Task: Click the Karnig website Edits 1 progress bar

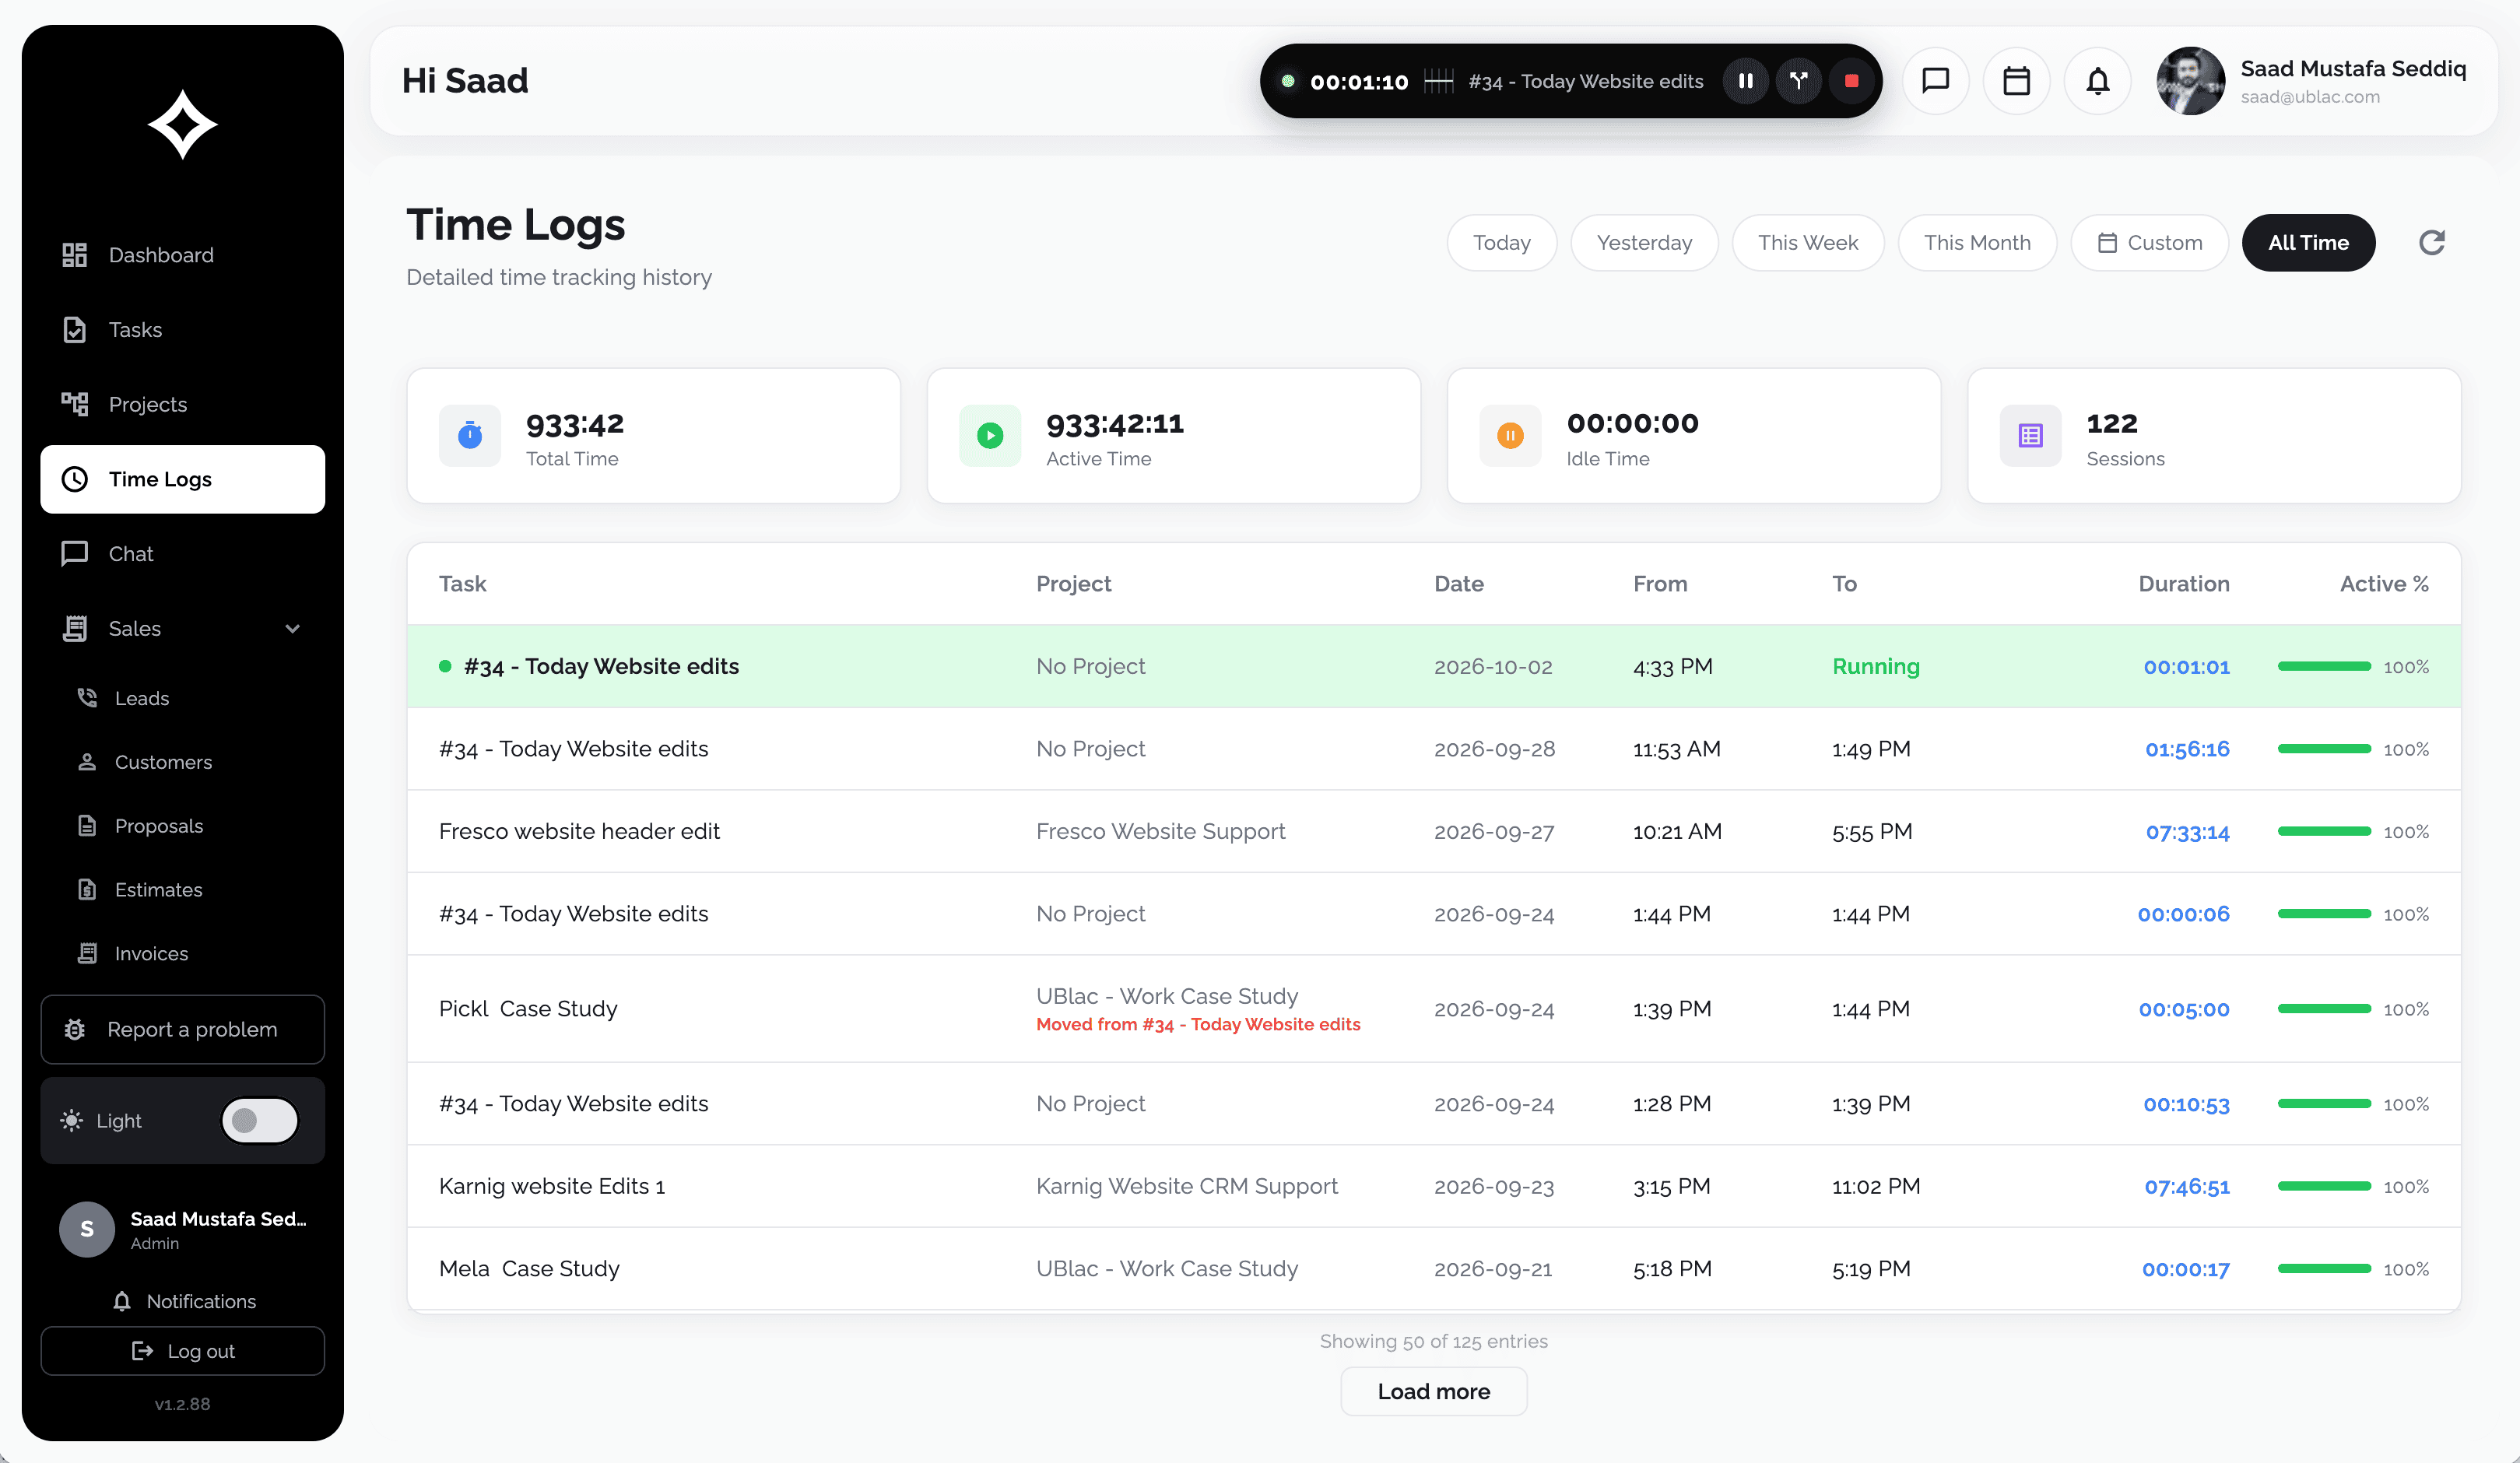Action: (x=2324, y=1187)
